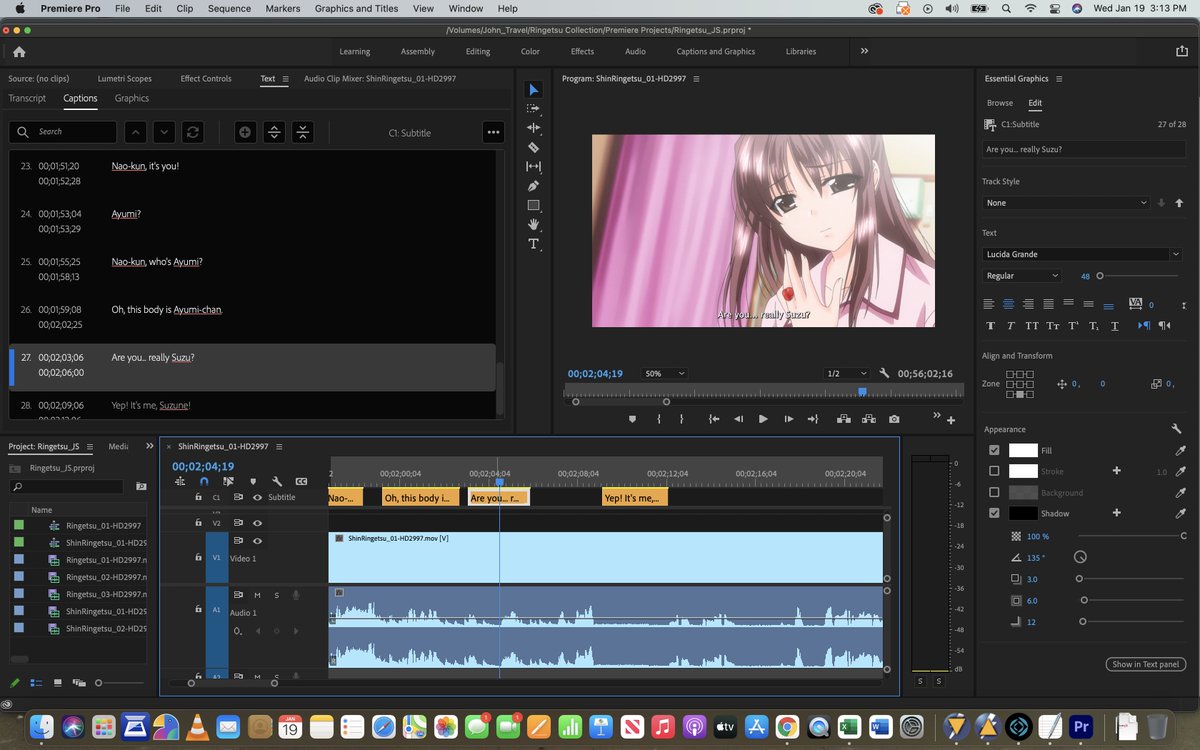The image size is (1200, 750).
Task: Solo the Audio 1 track
Action: tap(276, 595)
